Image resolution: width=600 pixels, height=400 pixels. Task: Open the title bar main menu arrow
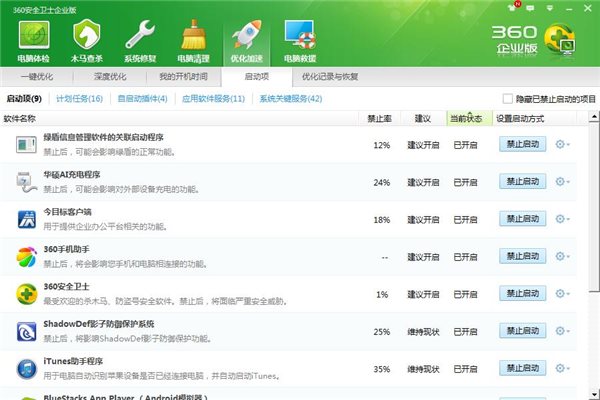coord(549,8)
